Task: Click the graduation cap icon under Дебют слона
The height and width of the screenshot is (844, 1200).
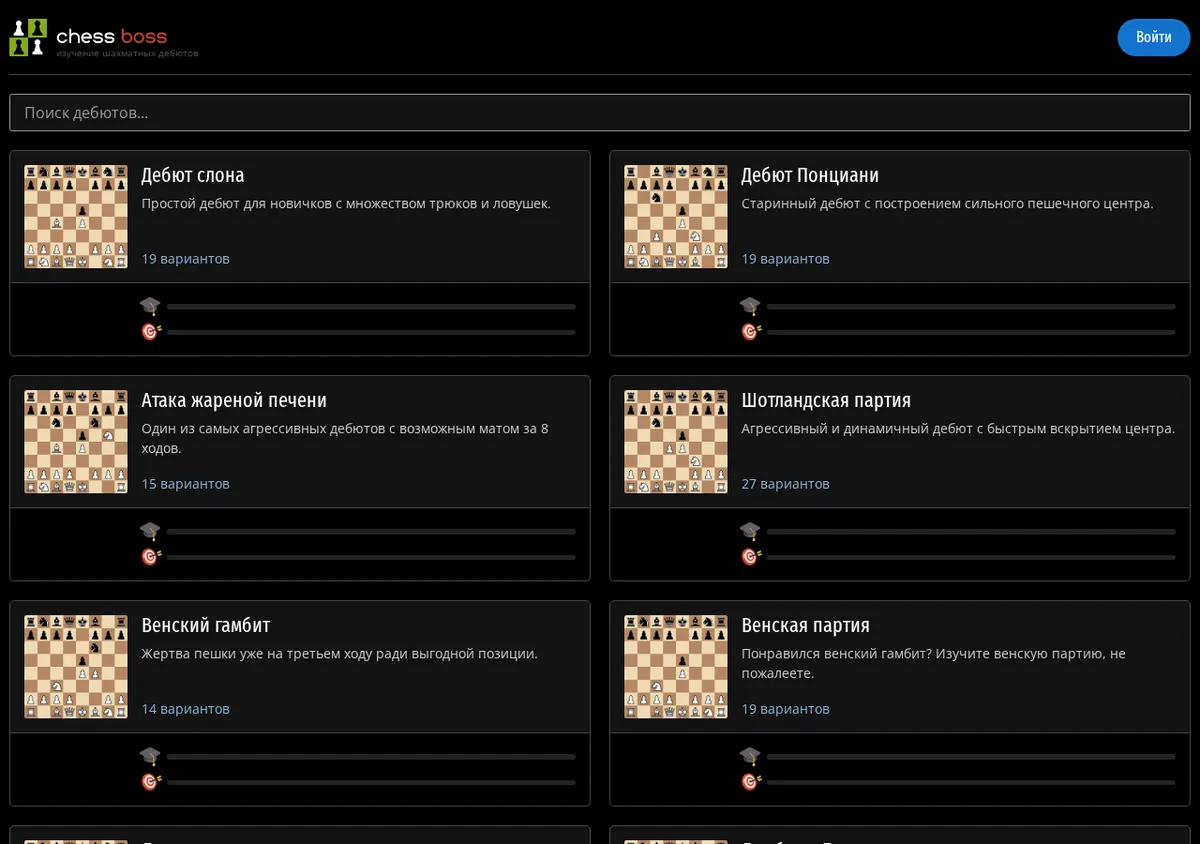Action: point(150,306)
